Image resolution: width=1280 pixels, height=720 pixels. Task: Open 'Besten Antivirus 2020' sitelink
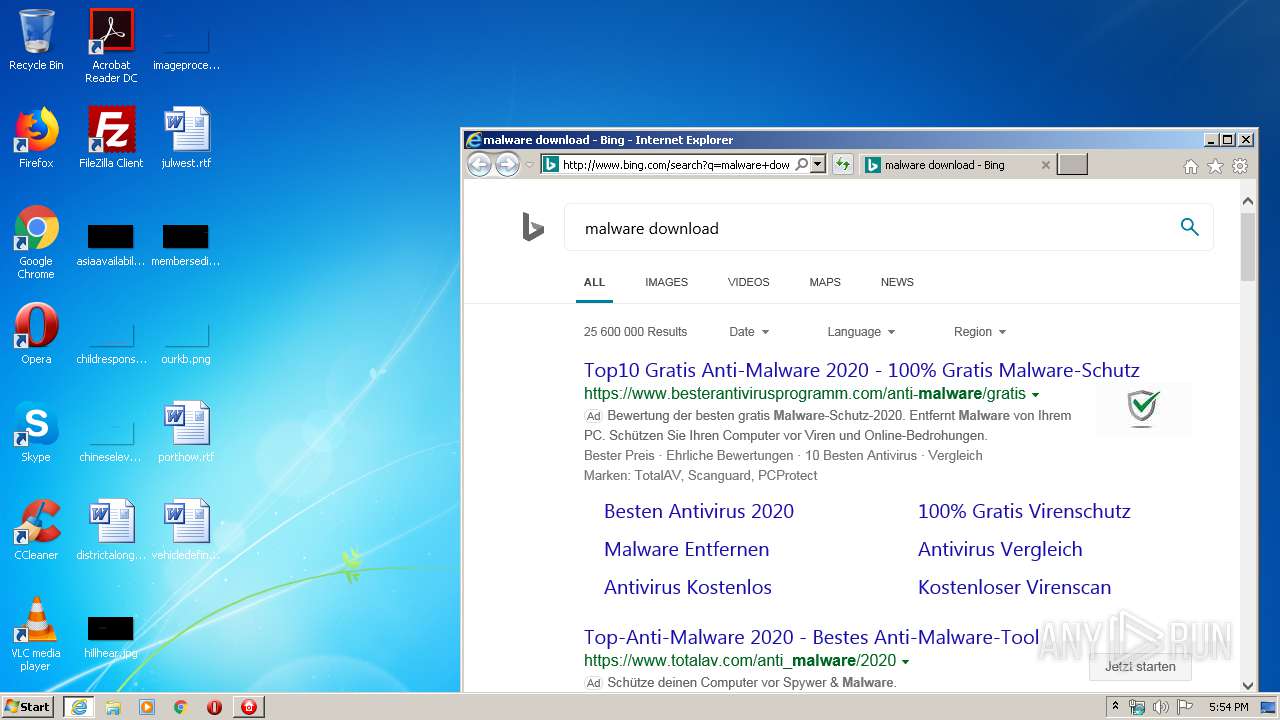pos(699,511)
